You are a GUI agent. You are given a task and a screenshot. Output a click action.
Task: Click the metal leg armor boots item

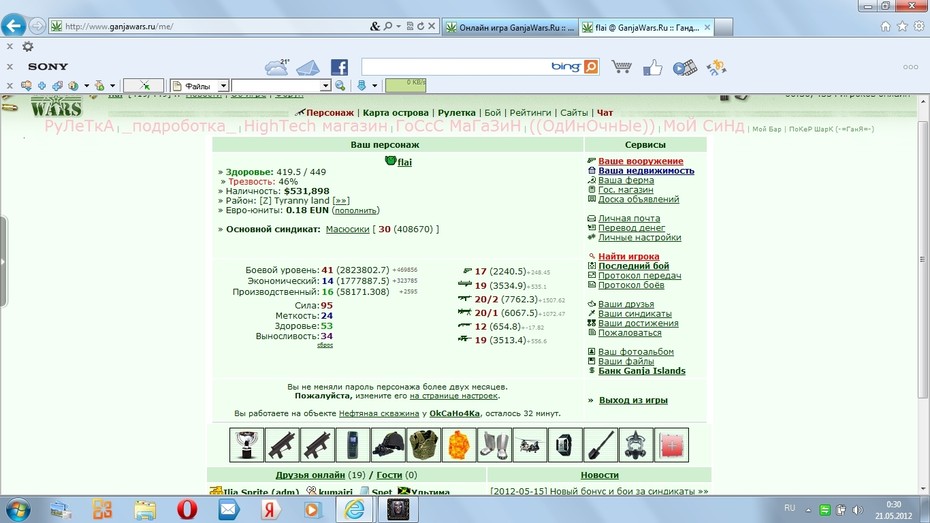[495, 445]
